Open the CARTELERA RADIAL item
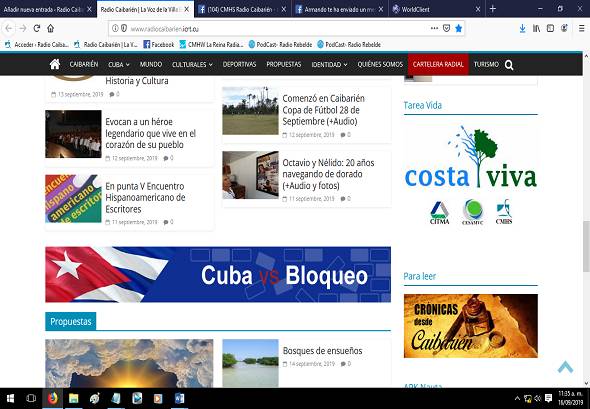Screen dimensions: 590x409 438,64
